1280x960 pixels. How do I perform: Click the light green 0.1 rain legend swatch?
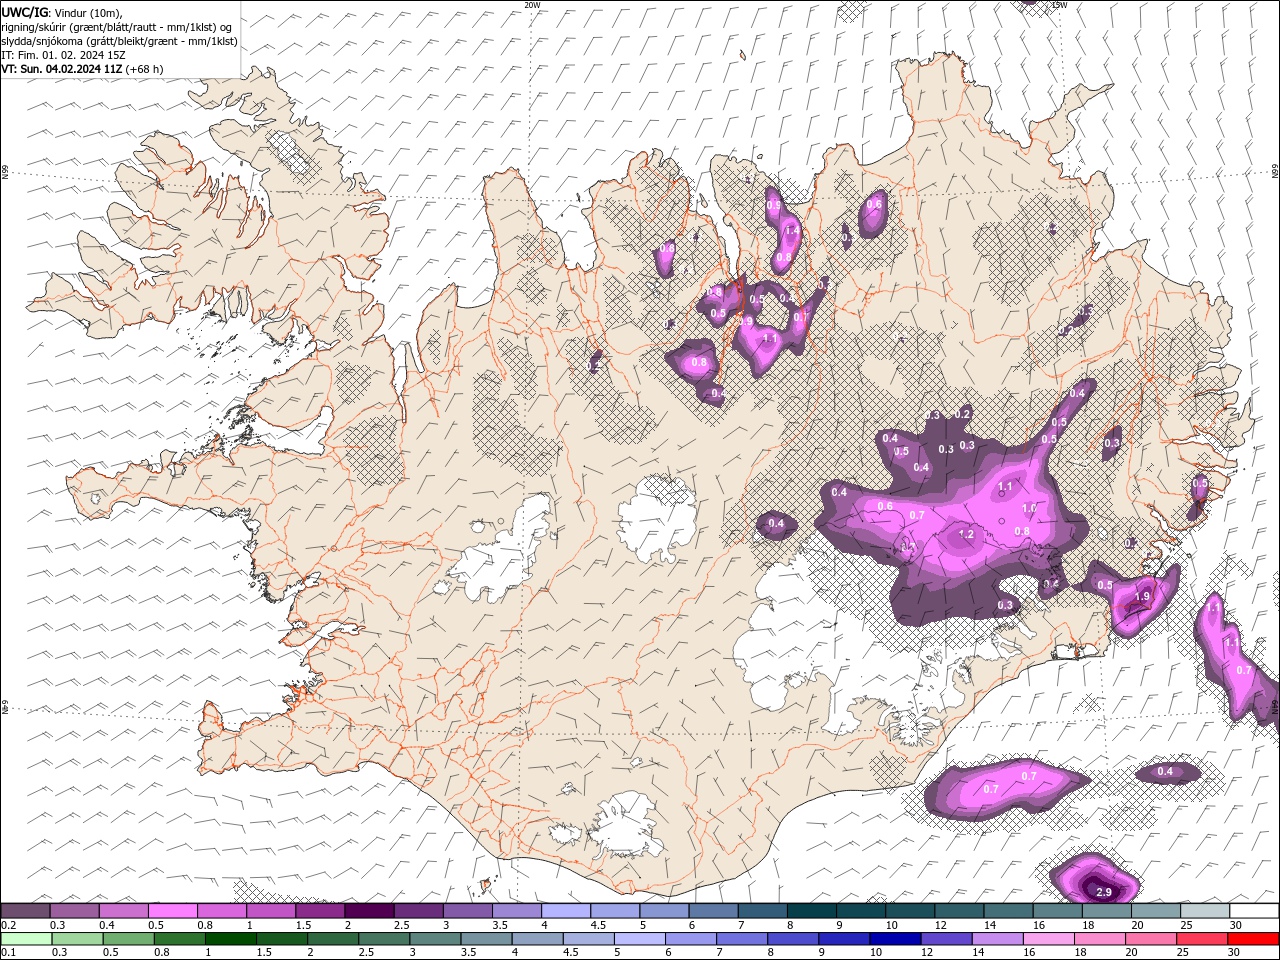[26, 938]
